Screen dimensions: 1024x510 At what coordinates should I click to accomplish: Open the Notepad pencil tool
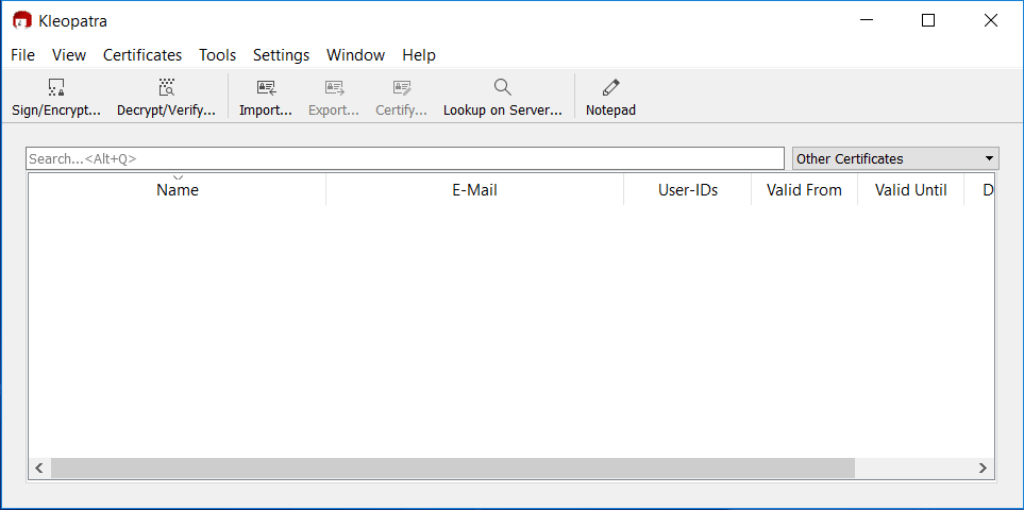tap(611, 97)
